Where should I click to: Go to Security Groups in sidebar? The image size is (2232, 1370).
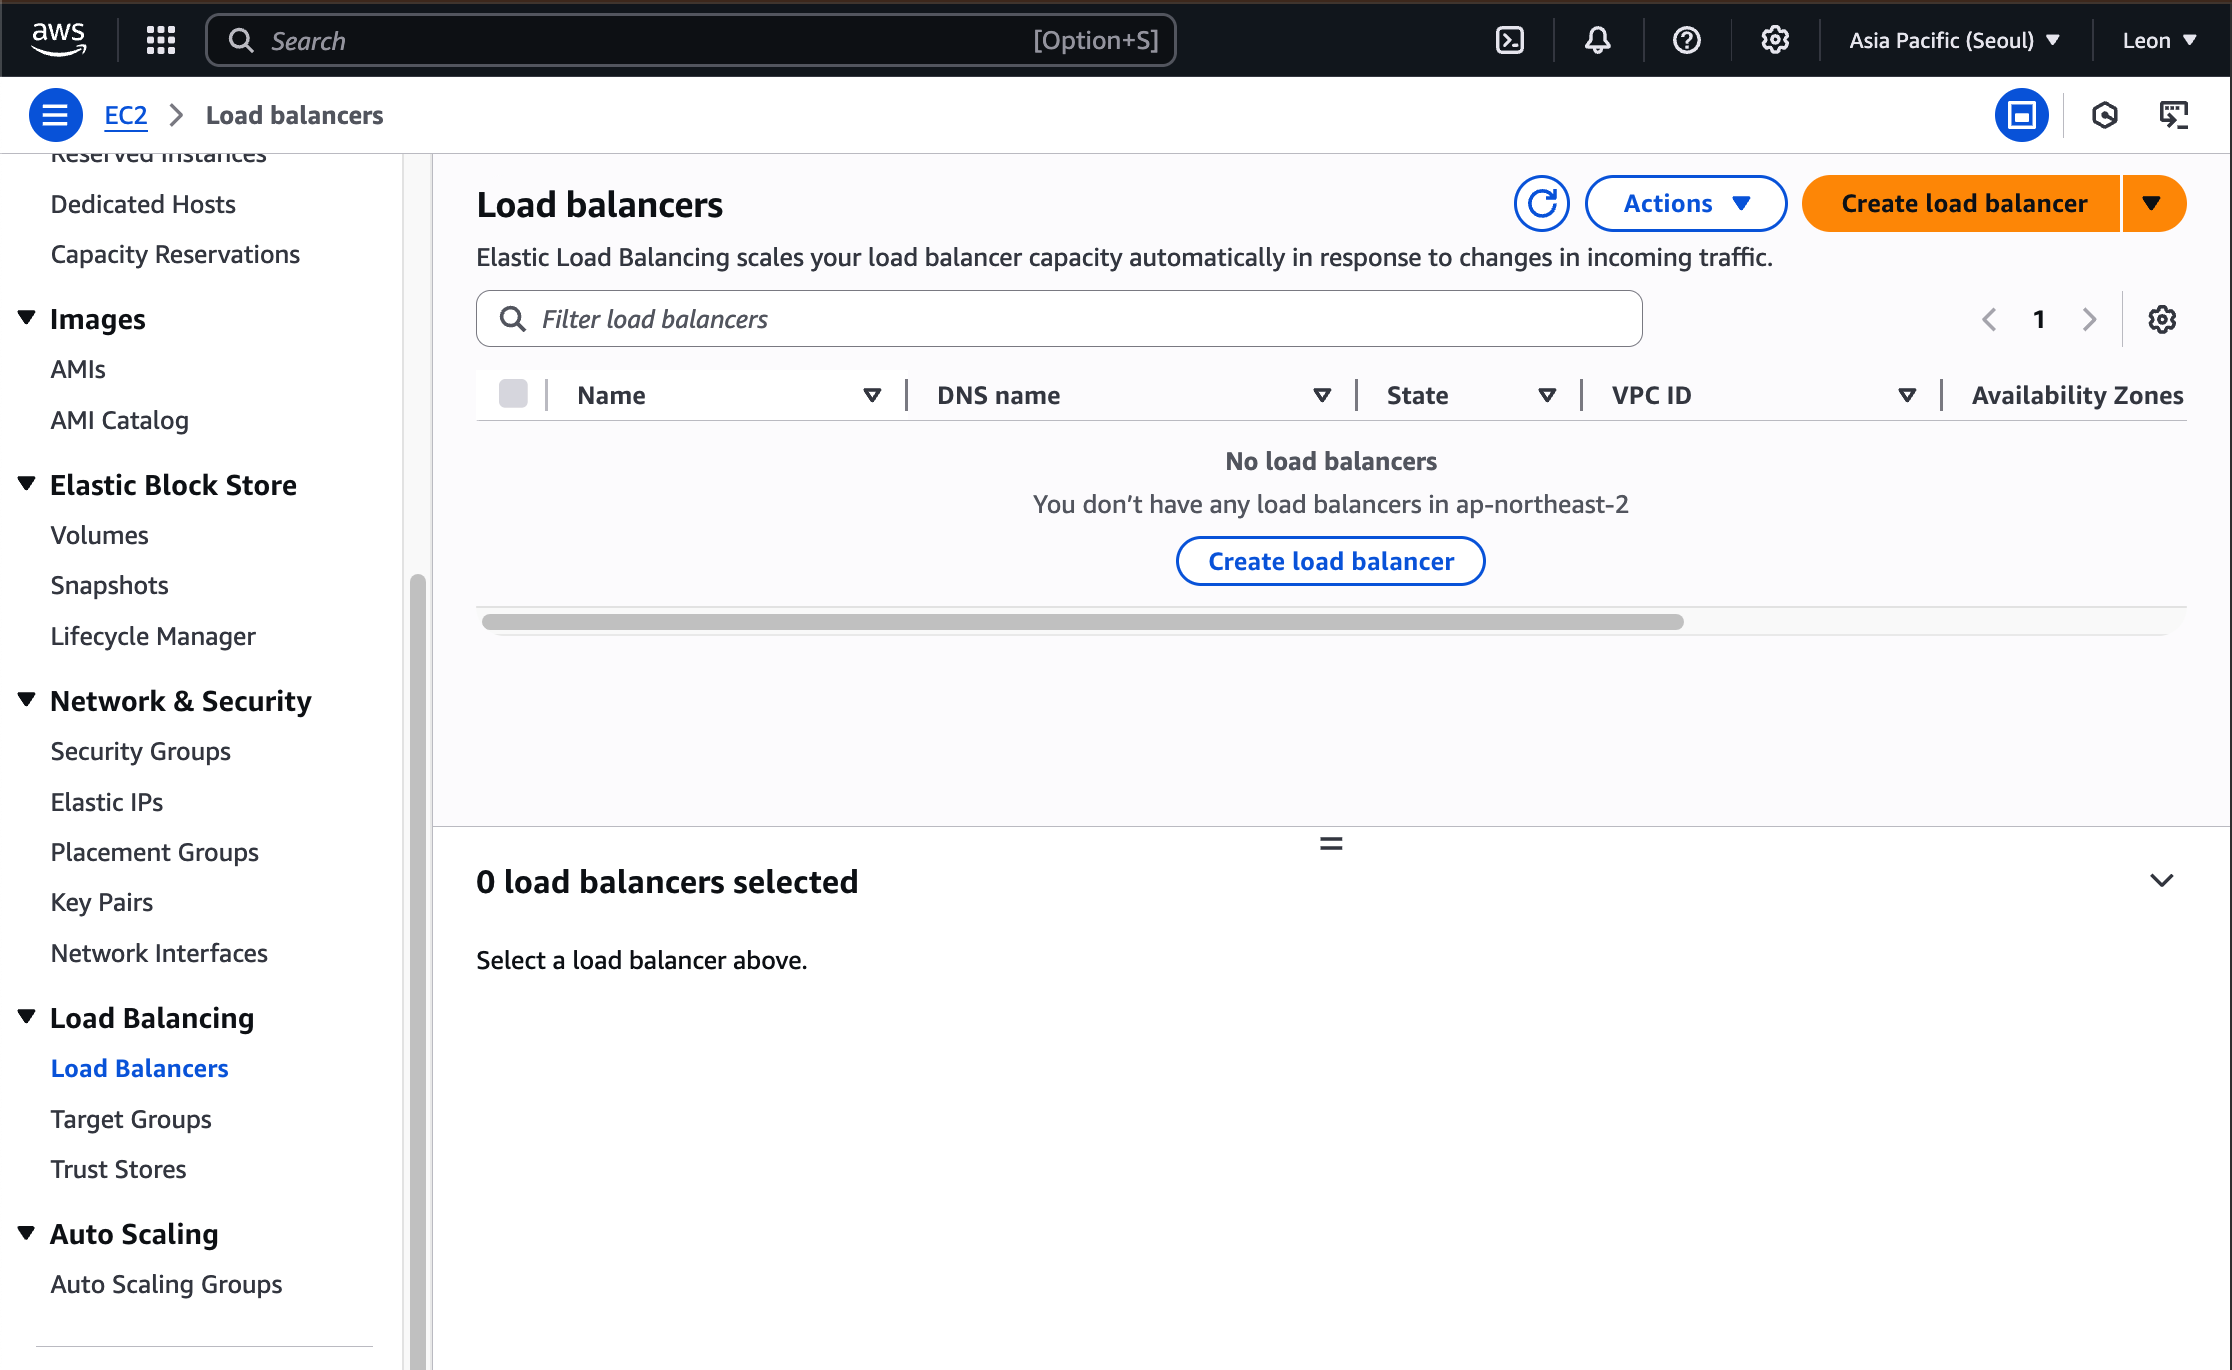click(x=140, y=751)
